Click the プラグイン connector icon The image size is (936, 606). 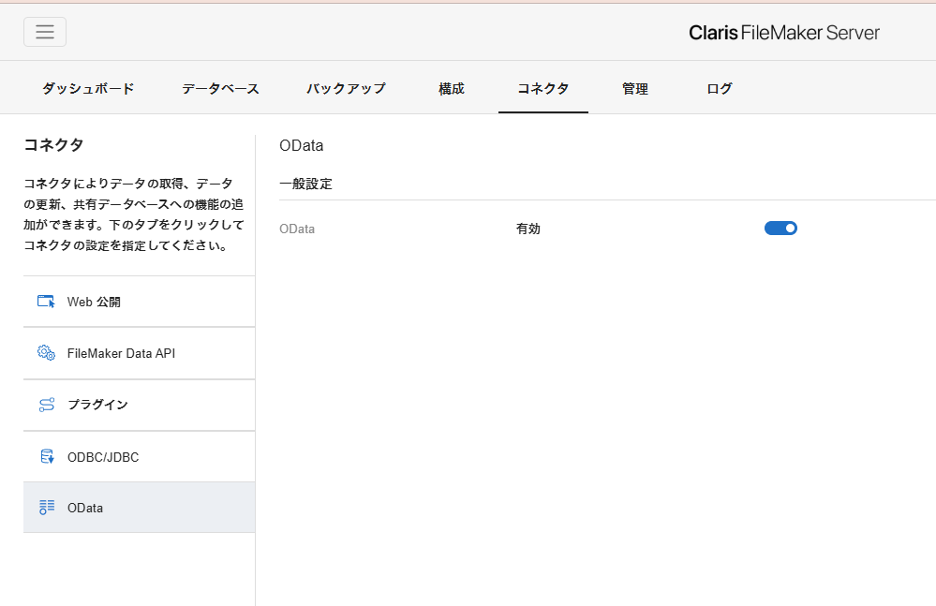tap(46, 405)
